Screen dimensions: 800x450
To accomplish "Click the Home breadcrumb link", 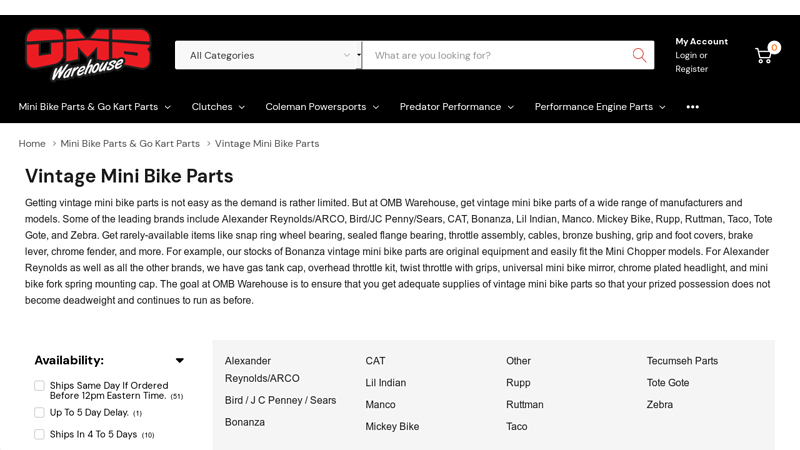I will pyautogui.click(x=32, y=143).
